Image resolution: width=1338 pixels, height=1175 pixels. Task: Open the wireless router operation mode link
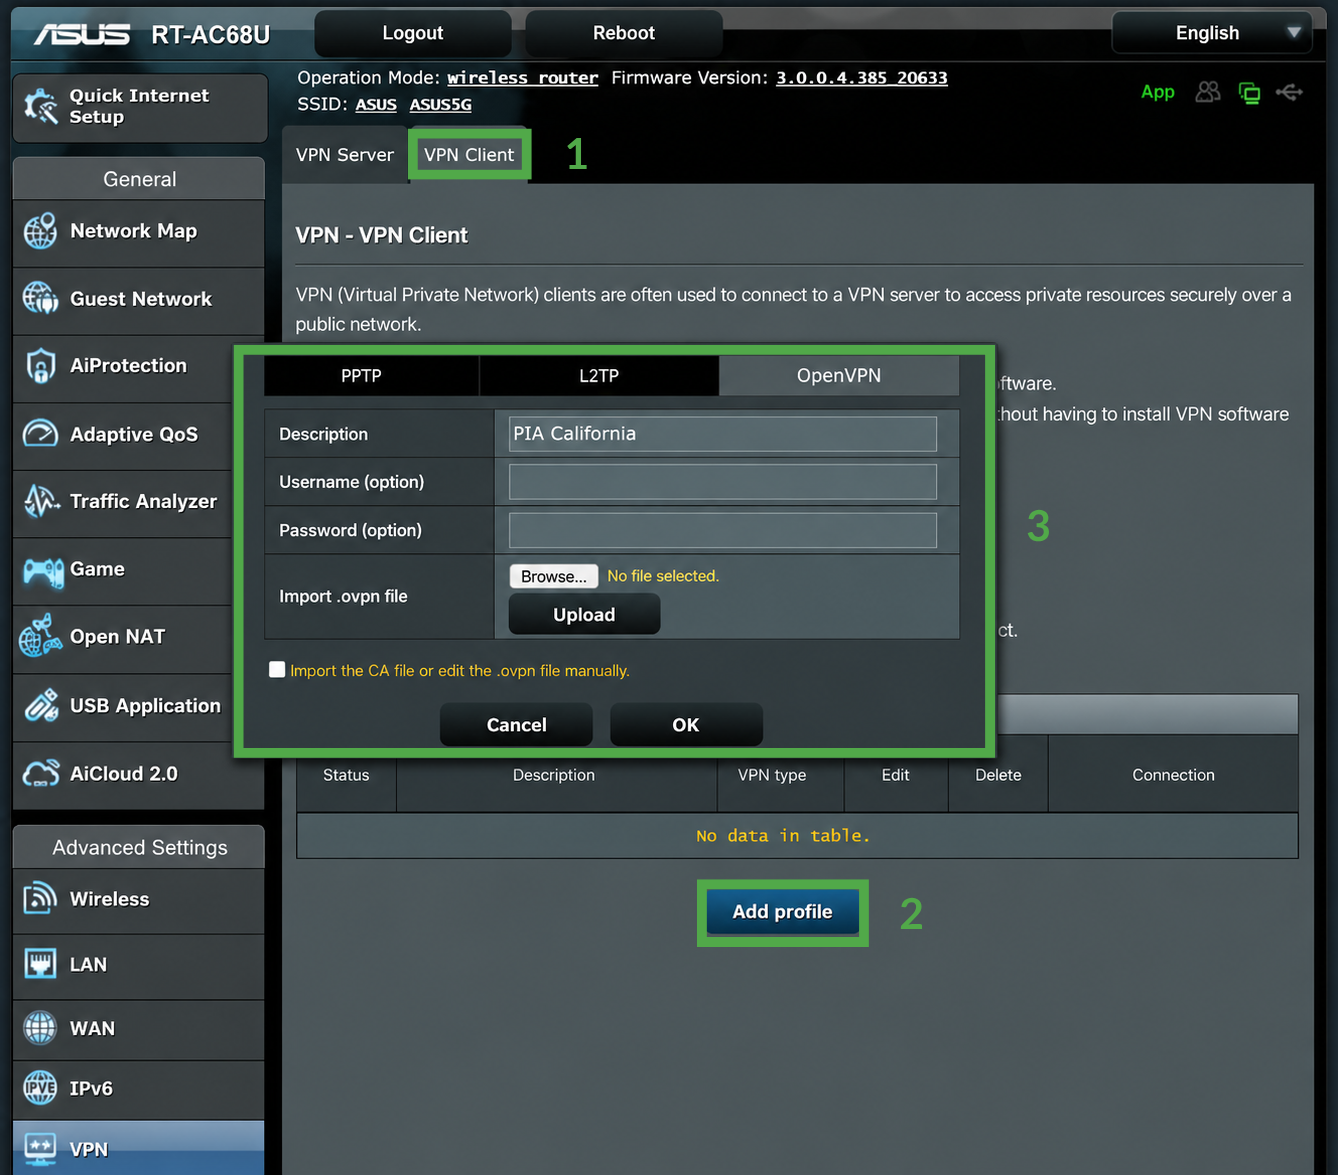click(522, 78)
